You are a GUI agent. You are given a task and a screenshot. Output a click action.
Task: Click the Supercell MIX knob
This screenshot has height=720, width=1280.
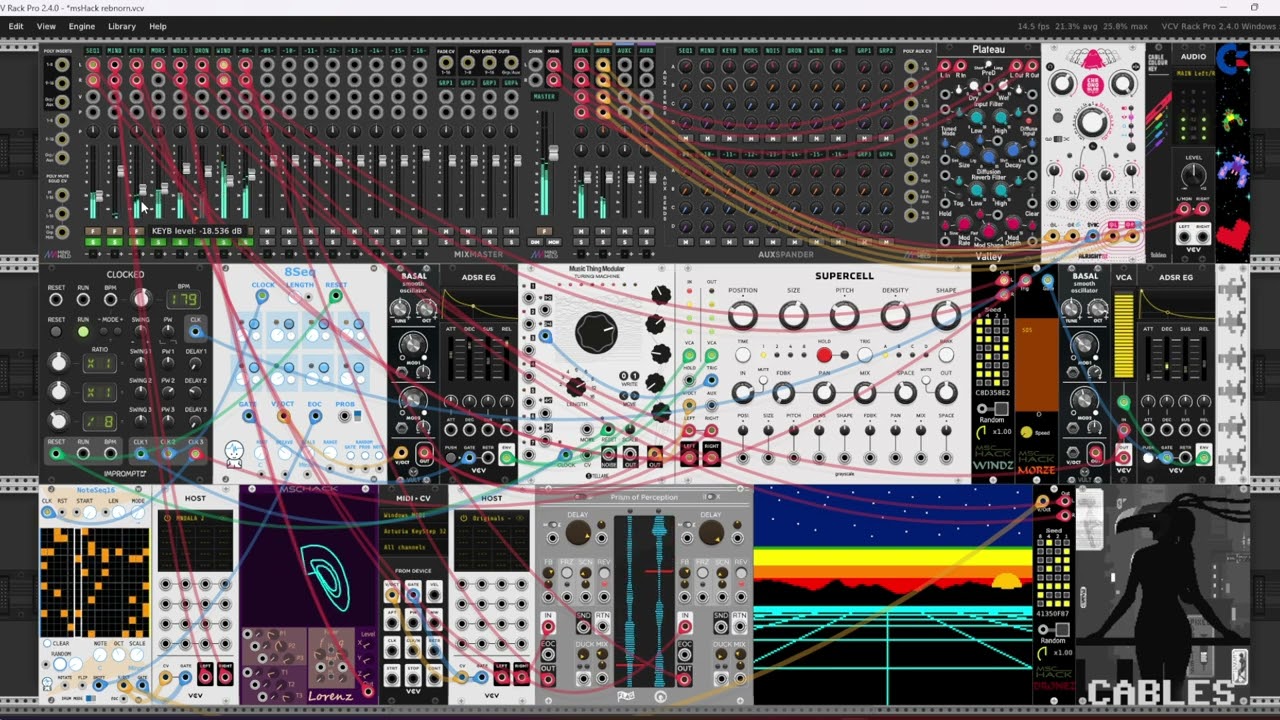[864, 392]
